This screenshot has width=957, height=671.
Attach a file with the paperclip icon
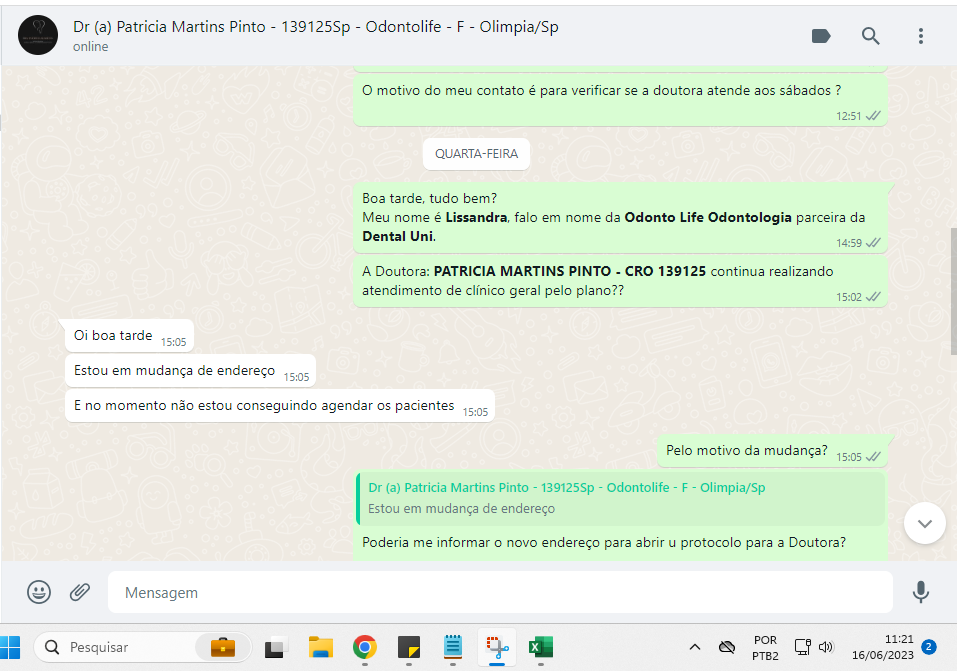pyautogui.click(x=80, y=592)
